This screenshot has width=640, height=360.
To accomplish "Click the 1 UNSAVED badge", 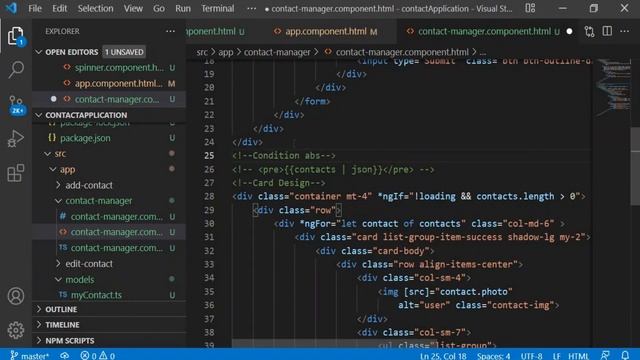I will (124, 52).
